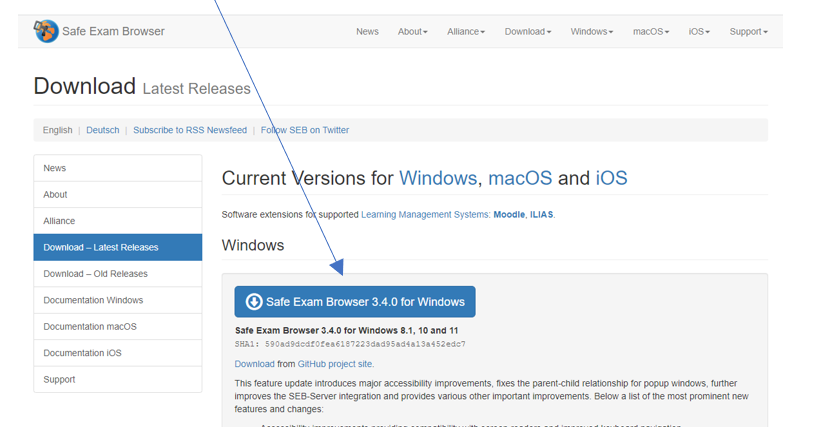The height and width of the screenshot is (444, 825).
Task: Open Documentation macOS sidebar item
Action: coord(90,327)
